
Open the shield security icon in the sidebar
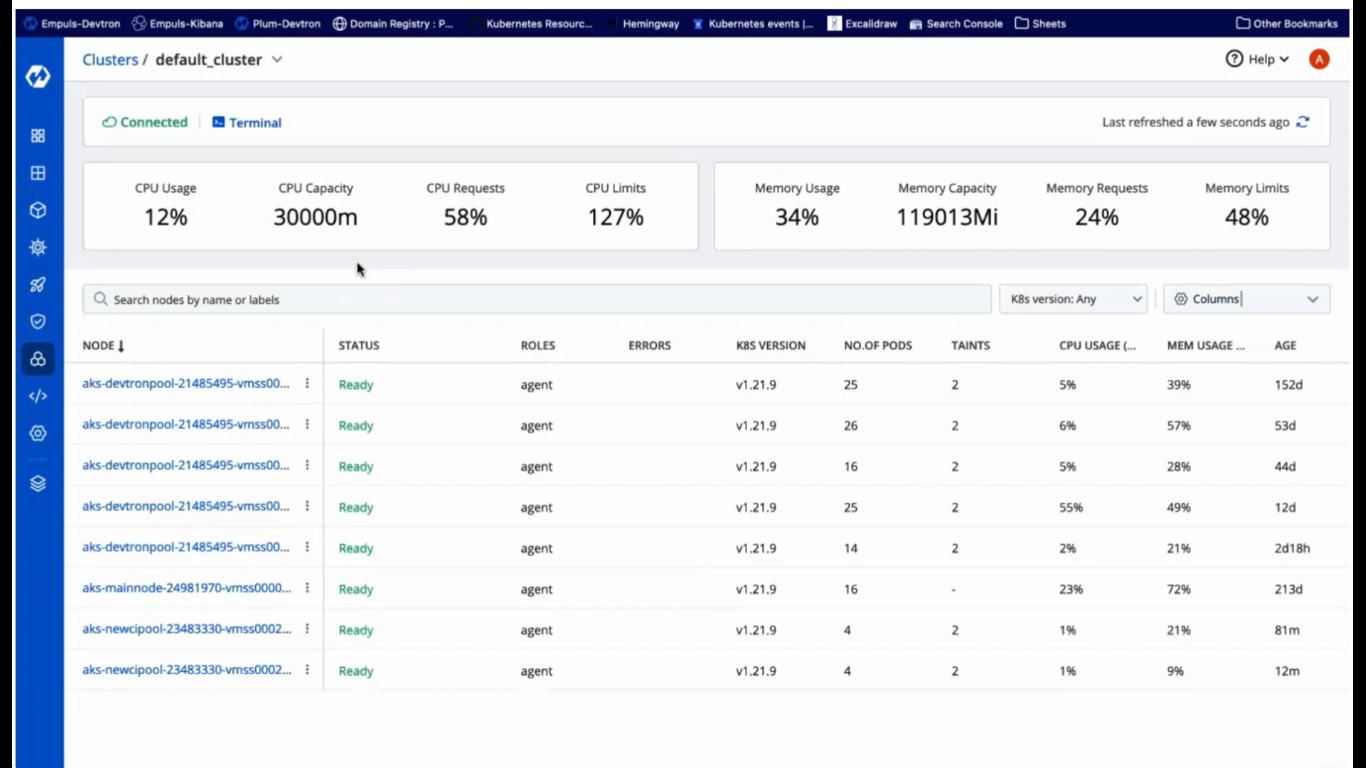(38, 322)
